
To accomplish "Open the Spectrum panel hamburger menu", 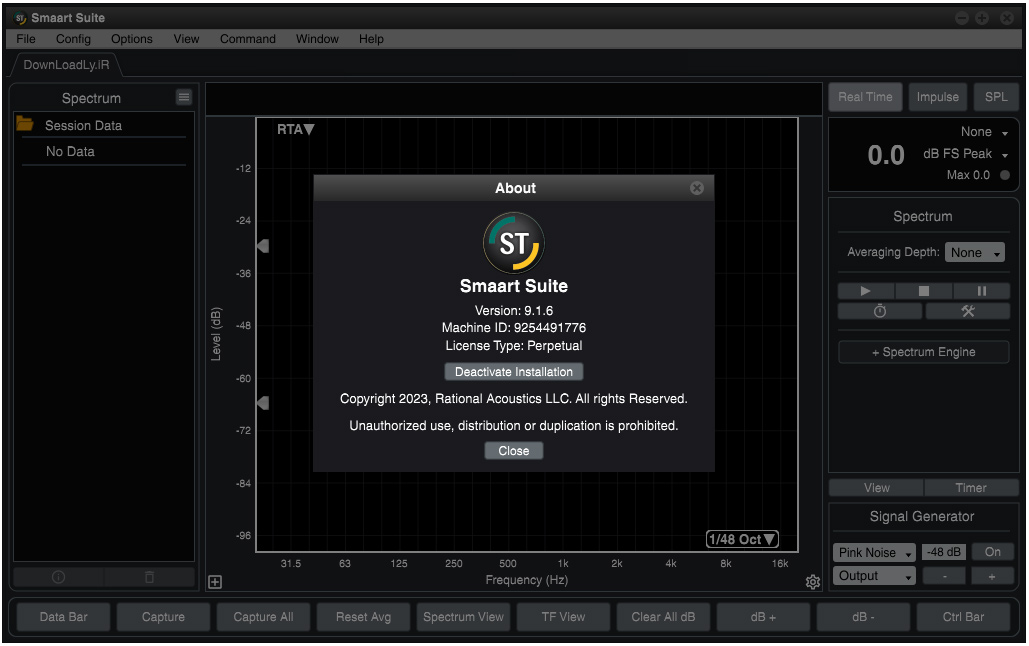I will pos(184,97).
